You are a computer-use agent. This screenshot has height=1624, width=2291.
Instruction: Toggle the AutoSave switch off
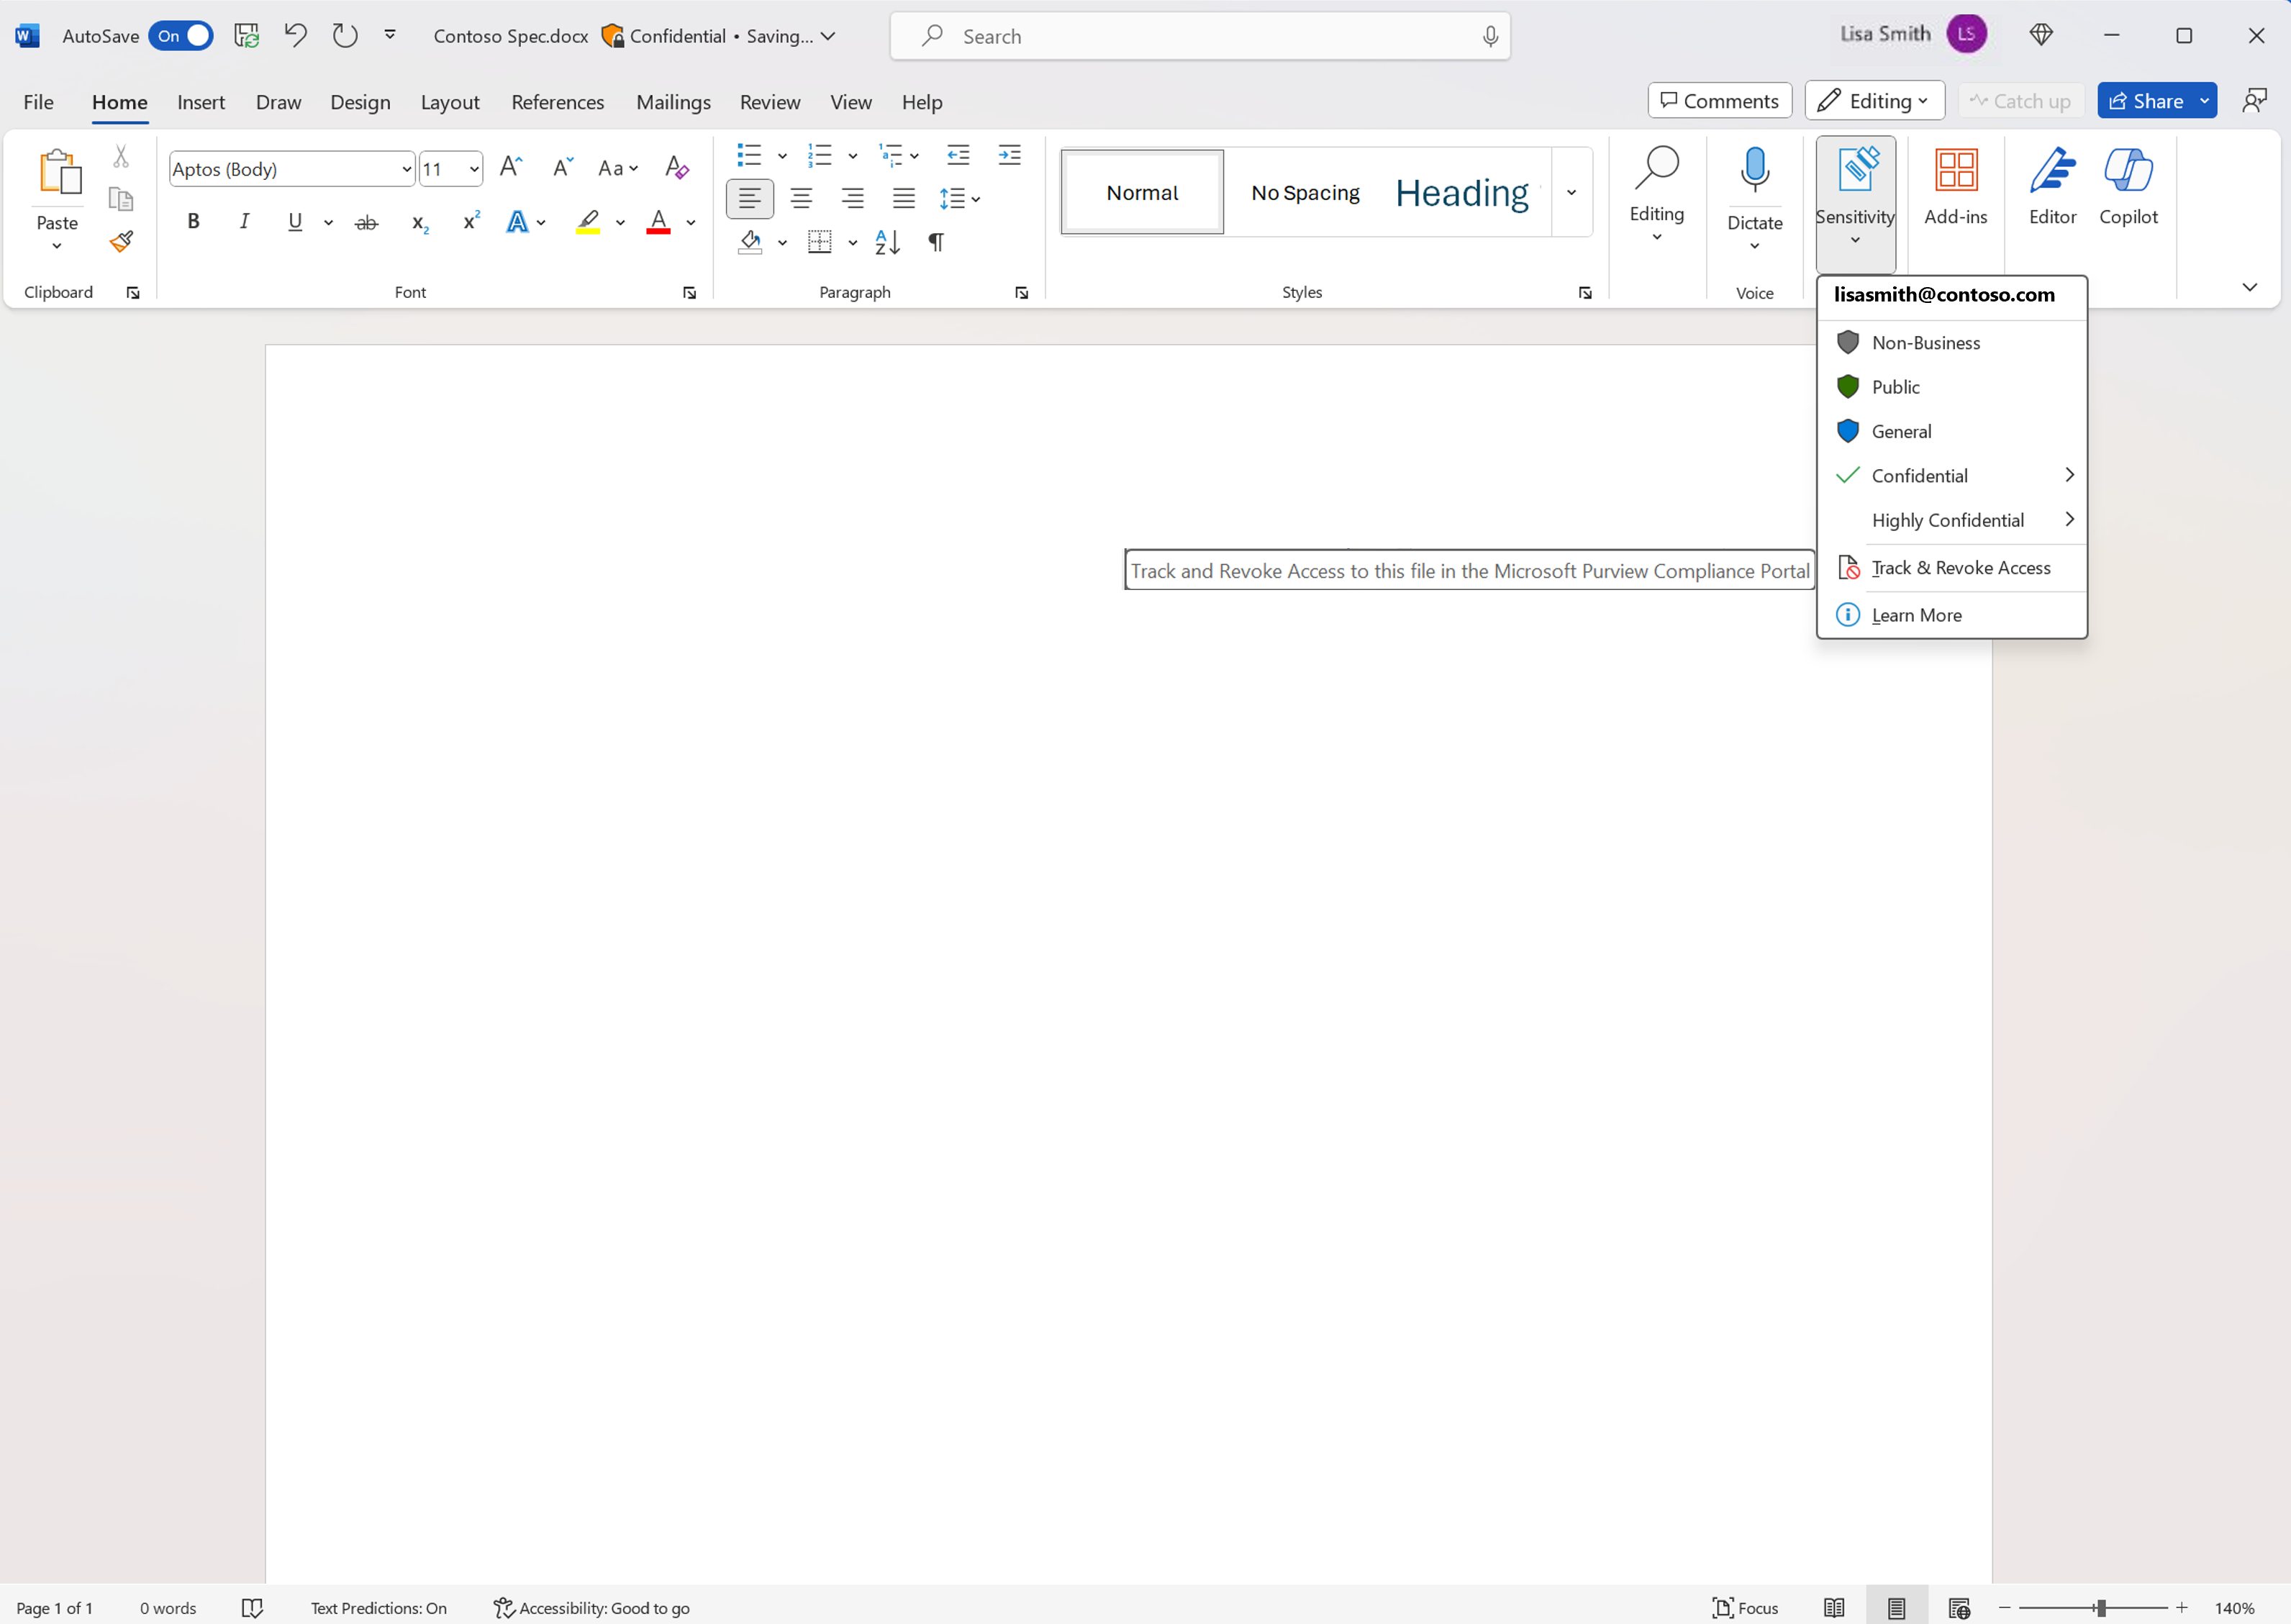(x=181, y=36)
